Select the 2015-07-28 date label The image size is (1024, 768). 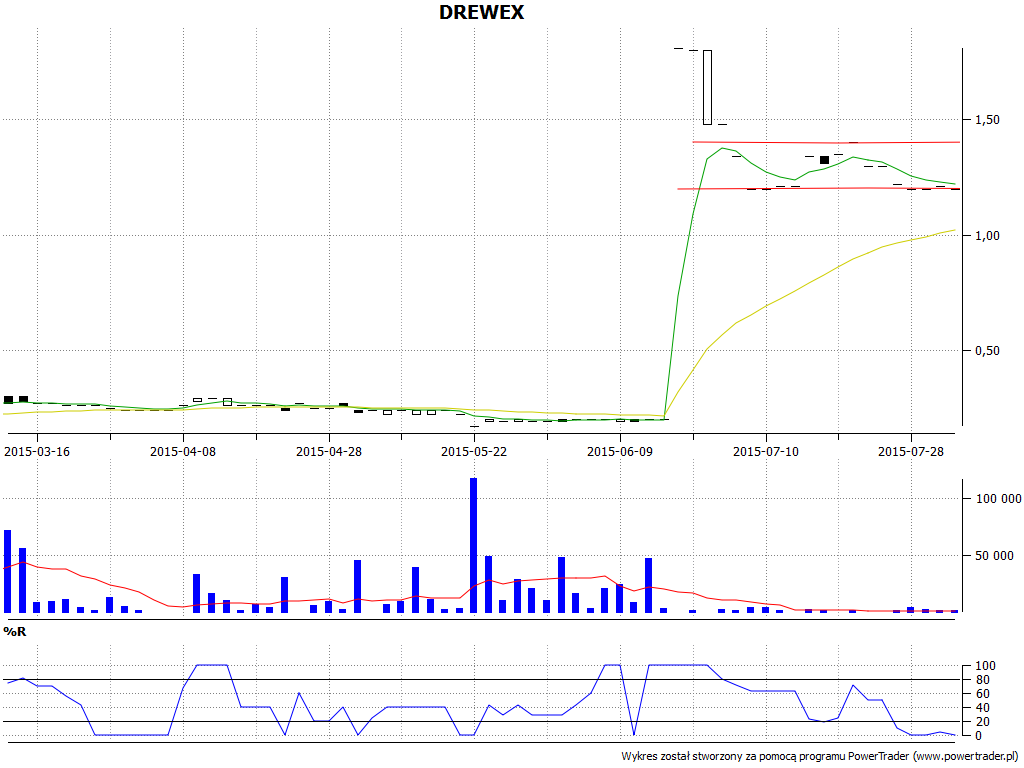point(911,452)
